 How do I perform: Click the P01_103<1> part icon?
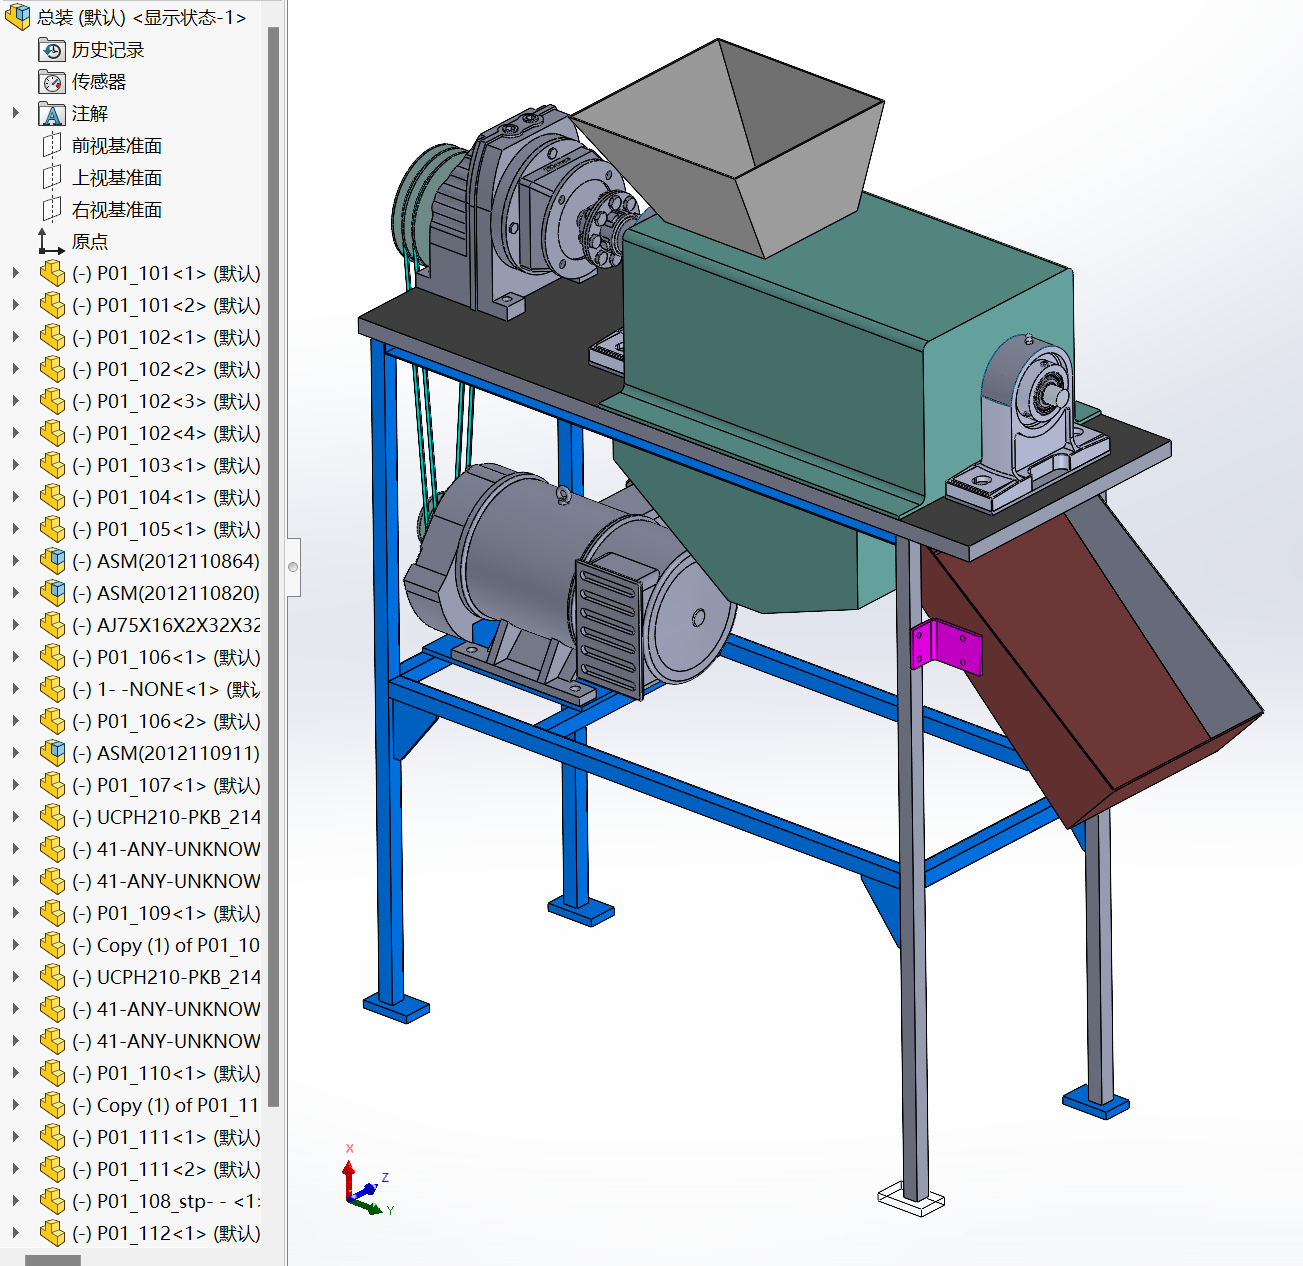(52, 466)
